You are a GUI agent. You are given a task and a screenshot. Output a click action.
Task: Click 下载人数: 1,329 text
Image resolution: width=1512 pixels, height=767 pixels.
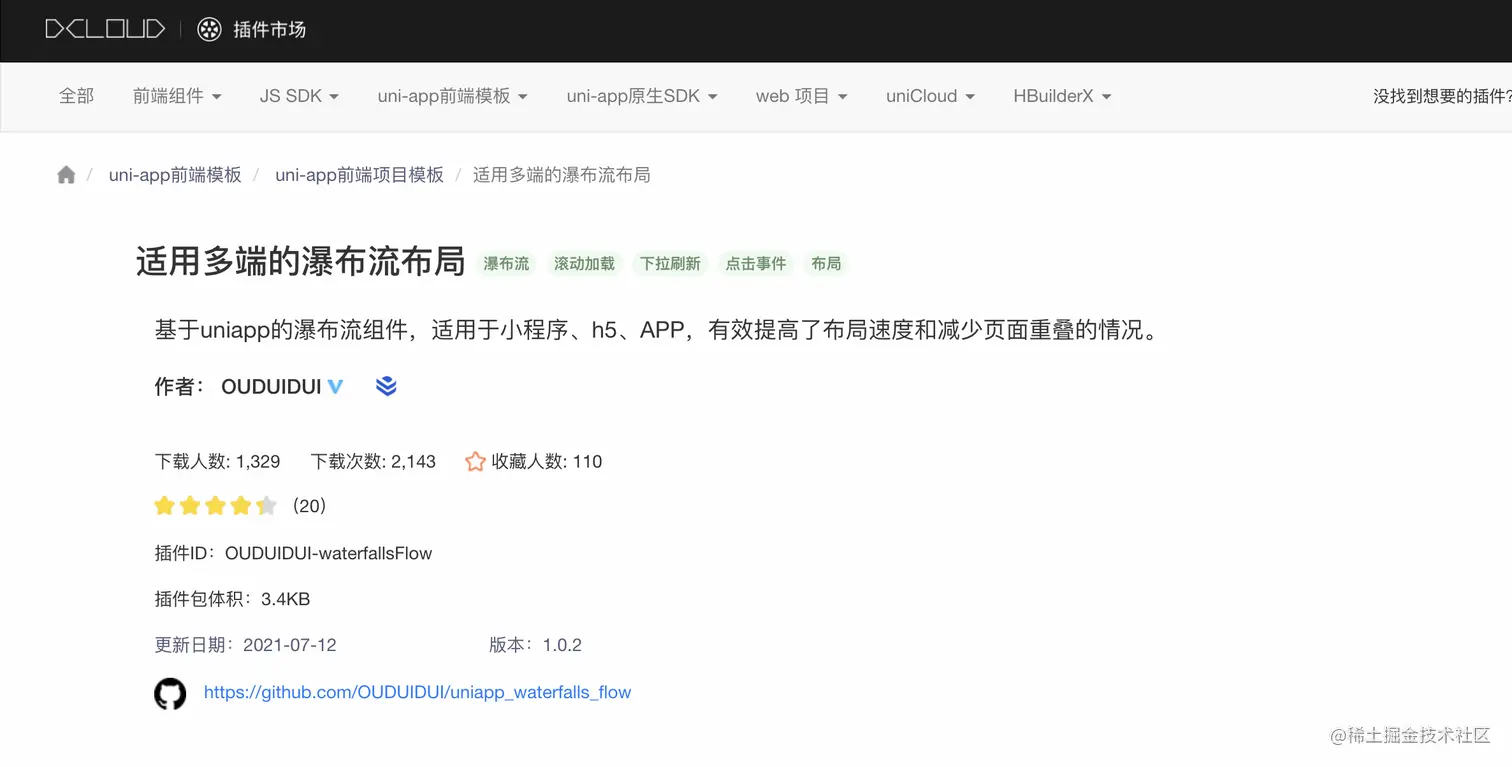pos(217,462)
